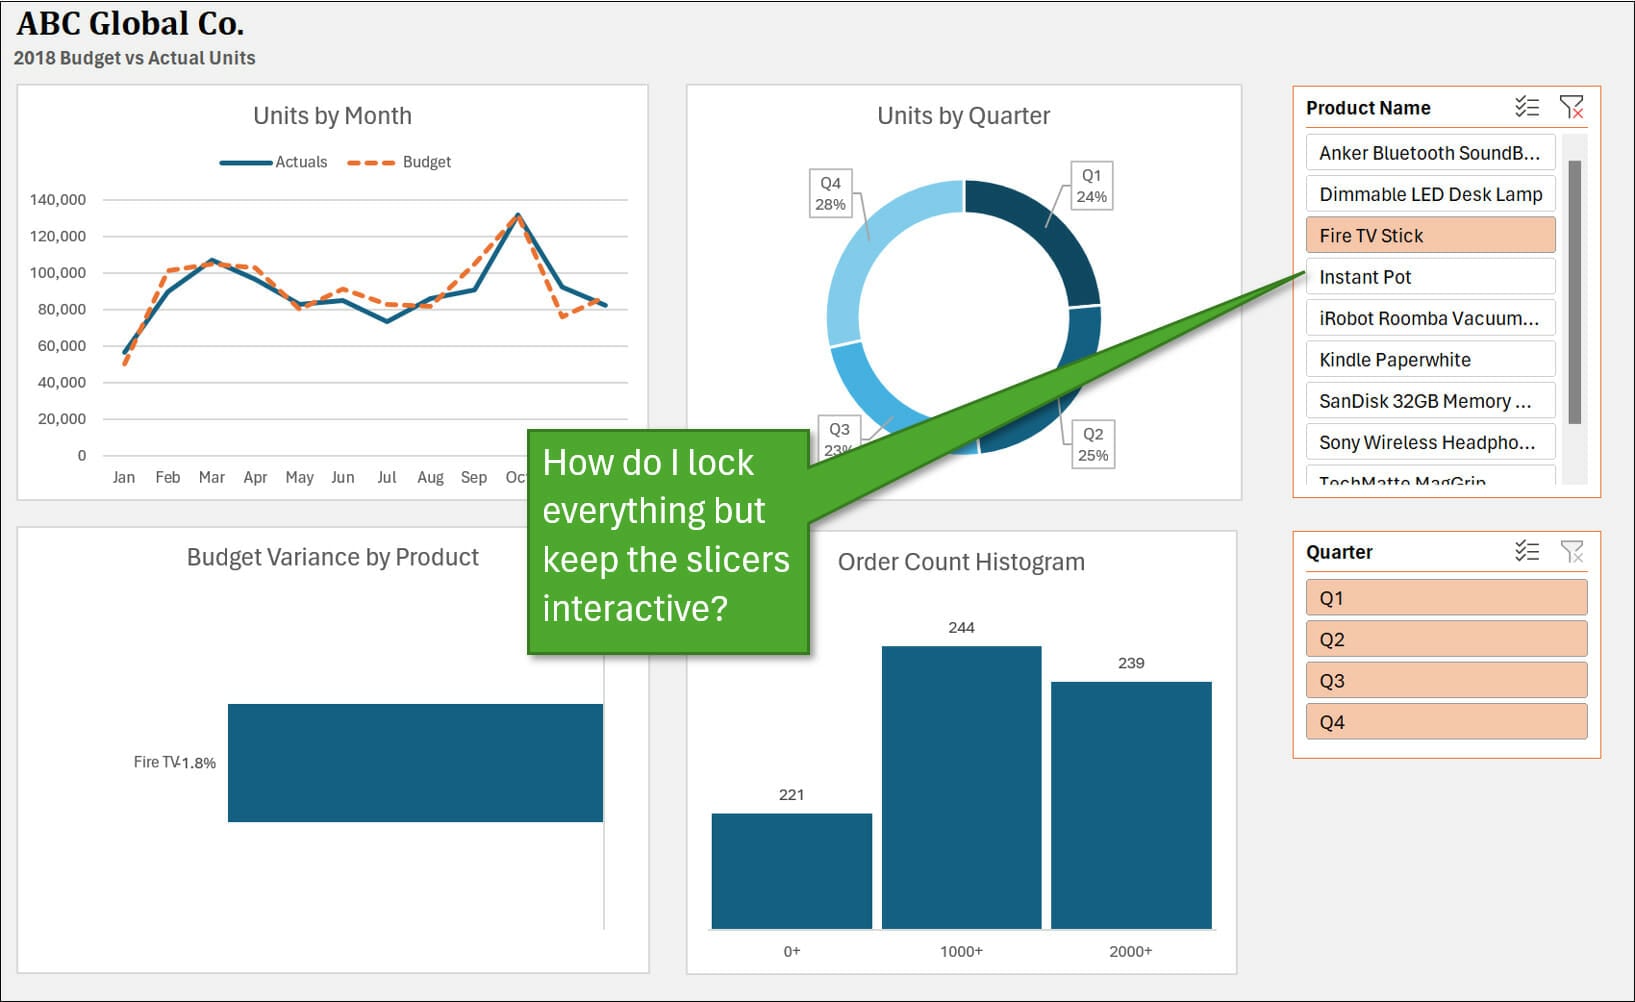Select Dimmable LED Desk Lamp slicer item
The height and width of the screenshot is (1002, 1635).
[x=1429, y=194]
